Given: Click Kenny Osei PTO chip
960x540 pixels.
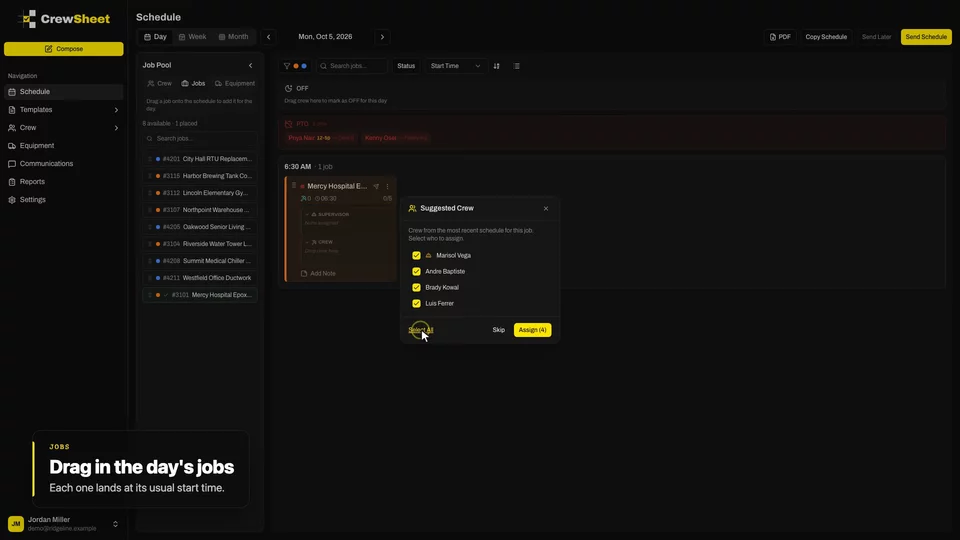Looking at the screenshot, I should tap(396, 138).
